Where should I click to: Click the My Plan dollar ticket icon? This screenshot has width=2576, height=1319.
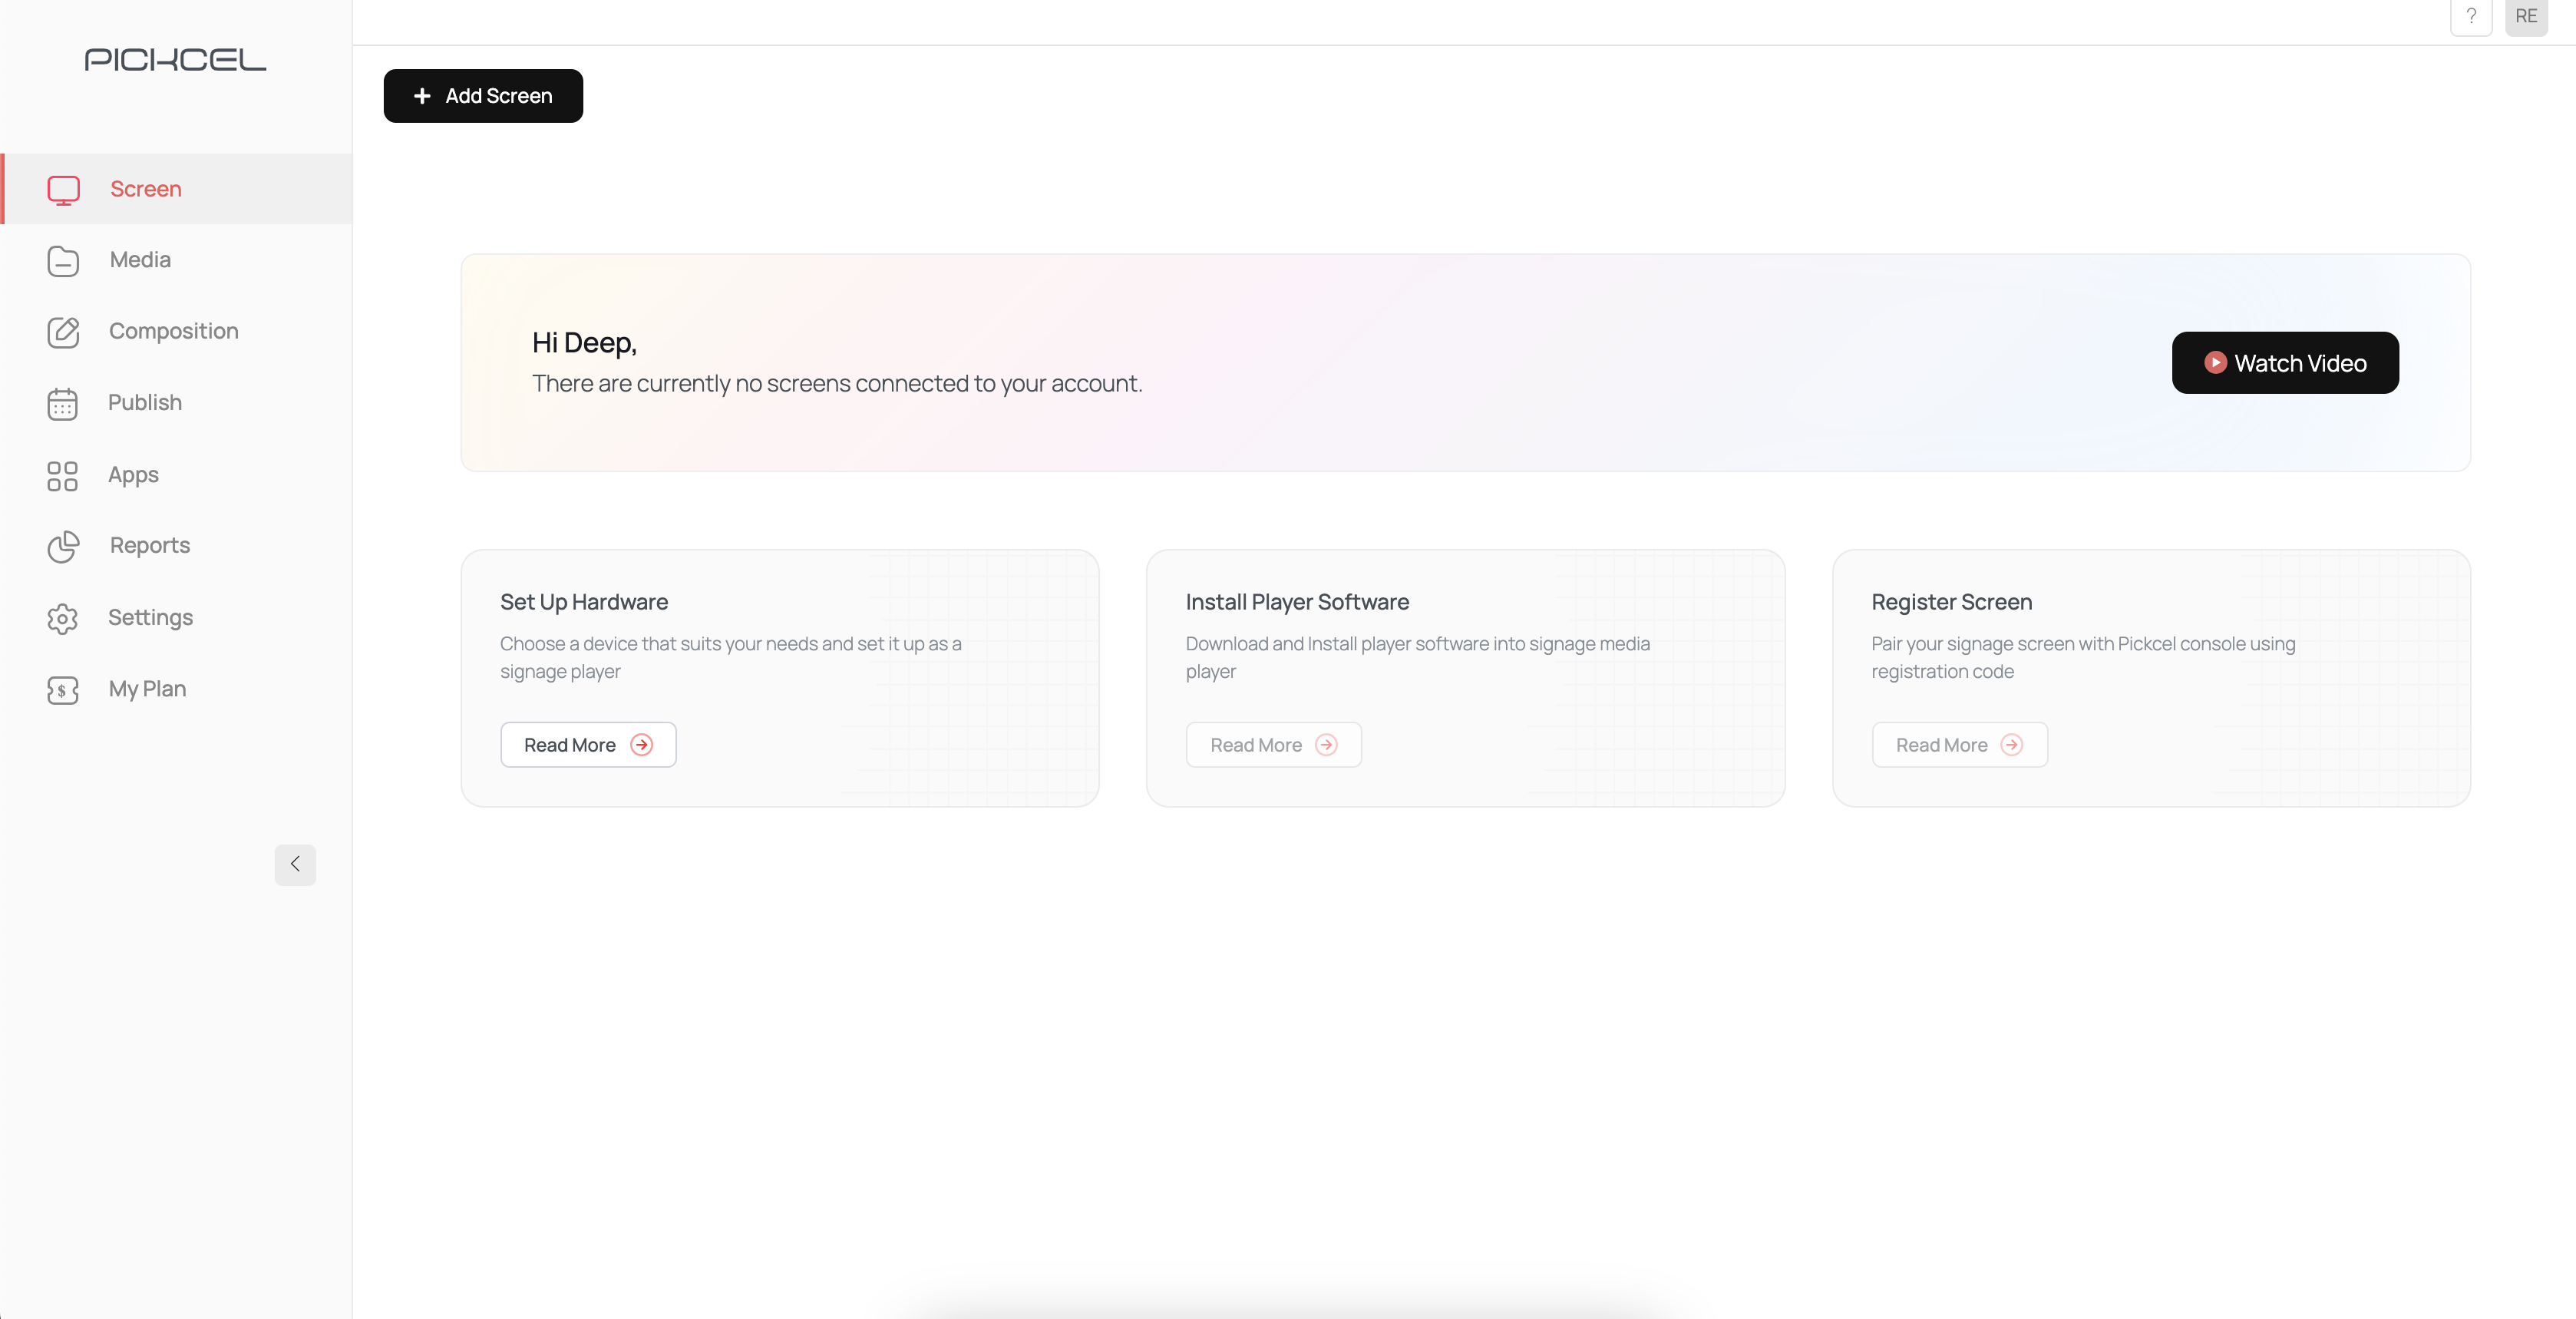coord(62,690)
